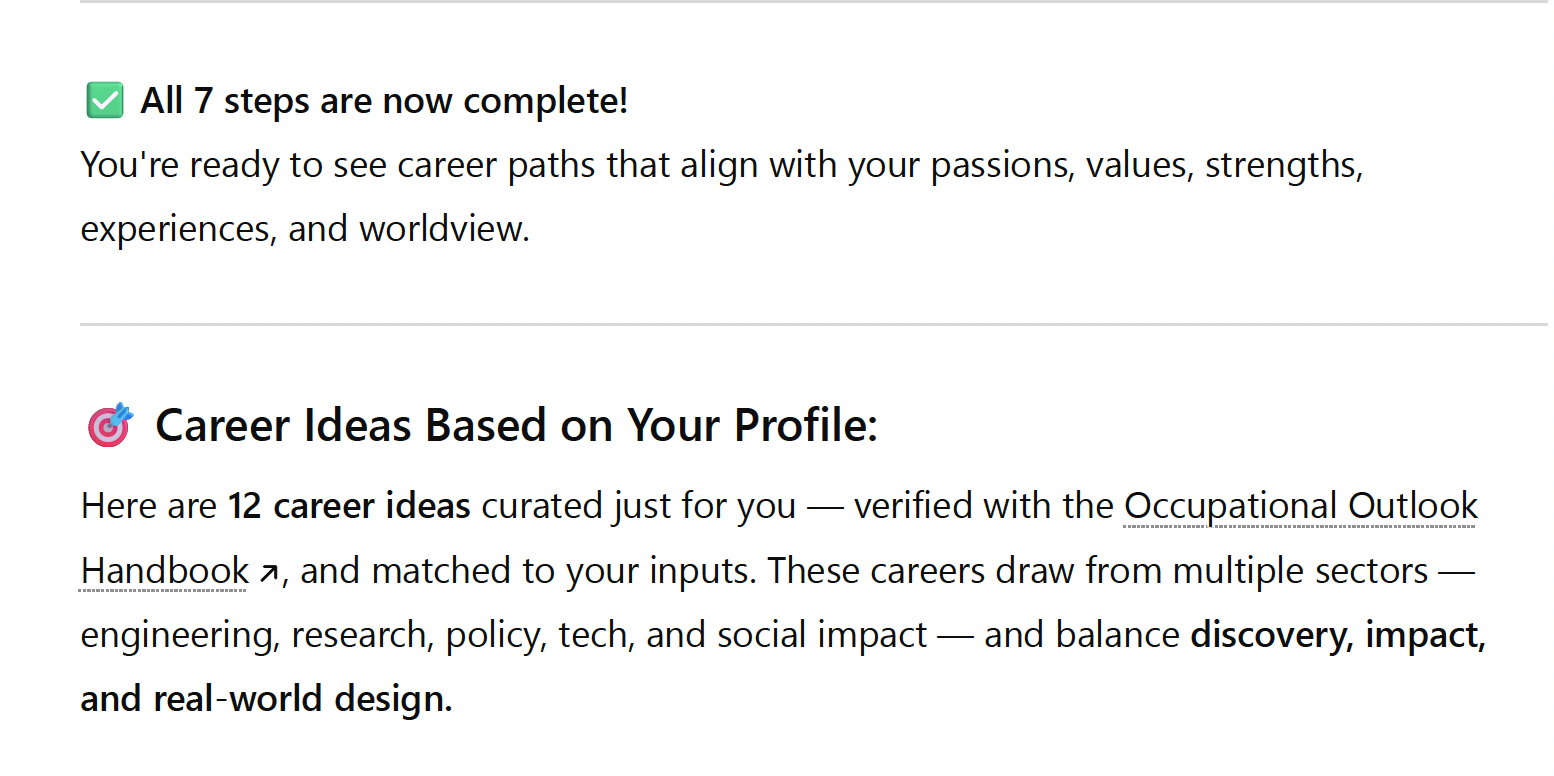Click the green checkmark emoji icon
This screenshot has width=1554, height=776.
coord(105,101)
